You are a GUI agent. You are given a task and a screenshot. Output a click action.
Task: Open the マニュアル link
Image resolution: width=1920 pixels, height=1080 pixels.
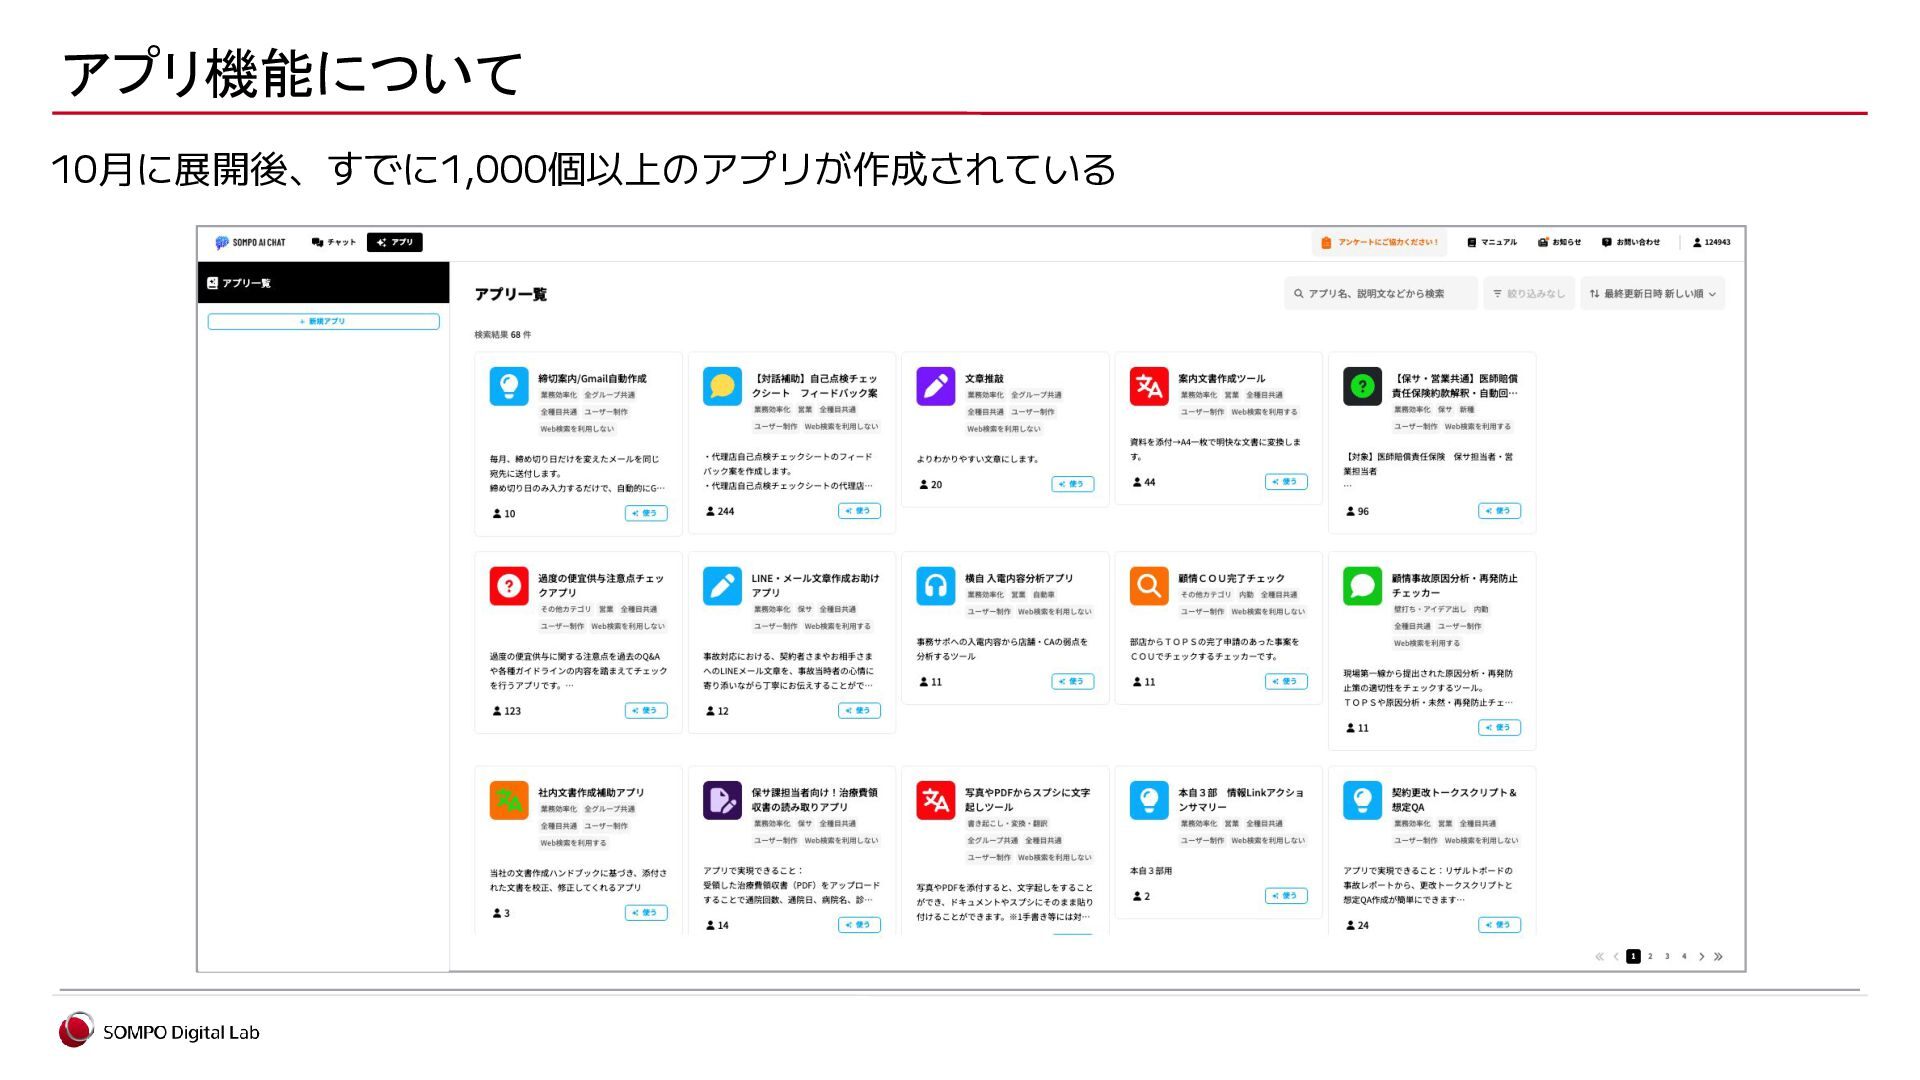[1492, 242]
